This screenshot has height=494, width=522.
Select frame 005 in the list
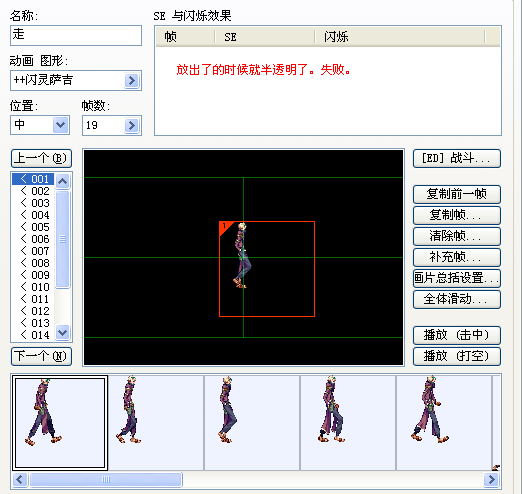point(33,227)
